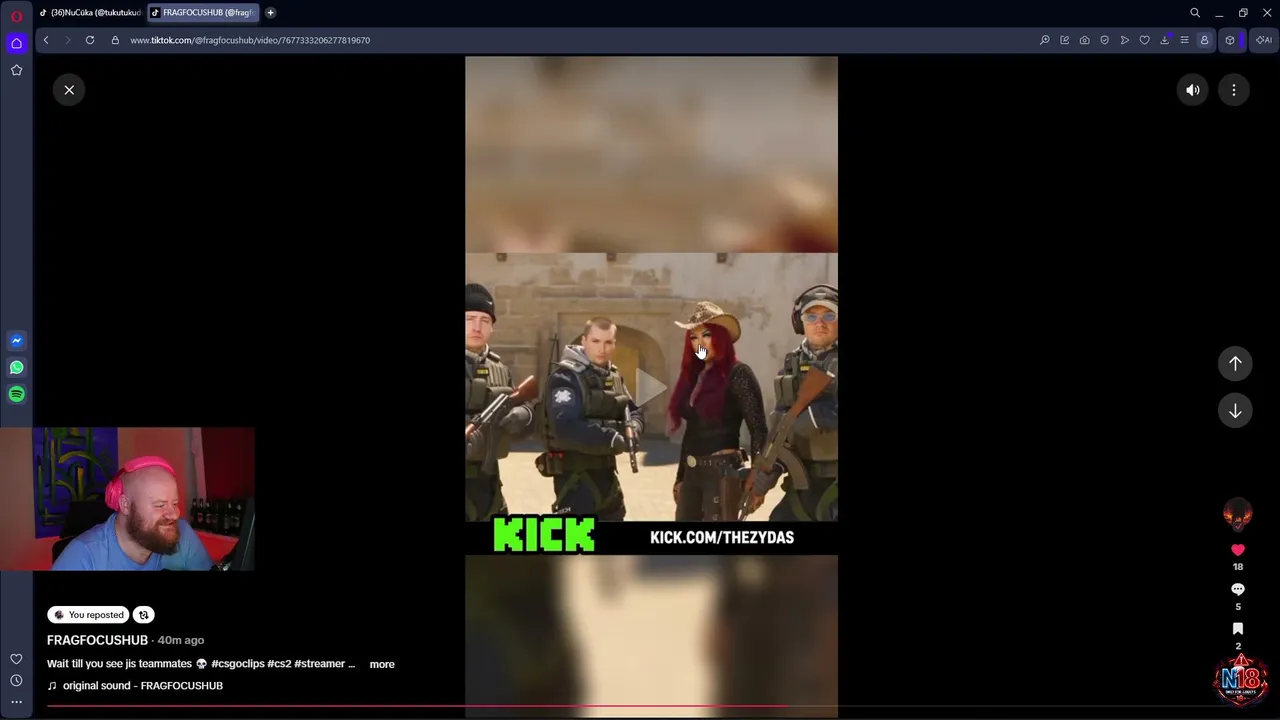
Task: Open Opera start page home icon
Action: pos(16,43)
